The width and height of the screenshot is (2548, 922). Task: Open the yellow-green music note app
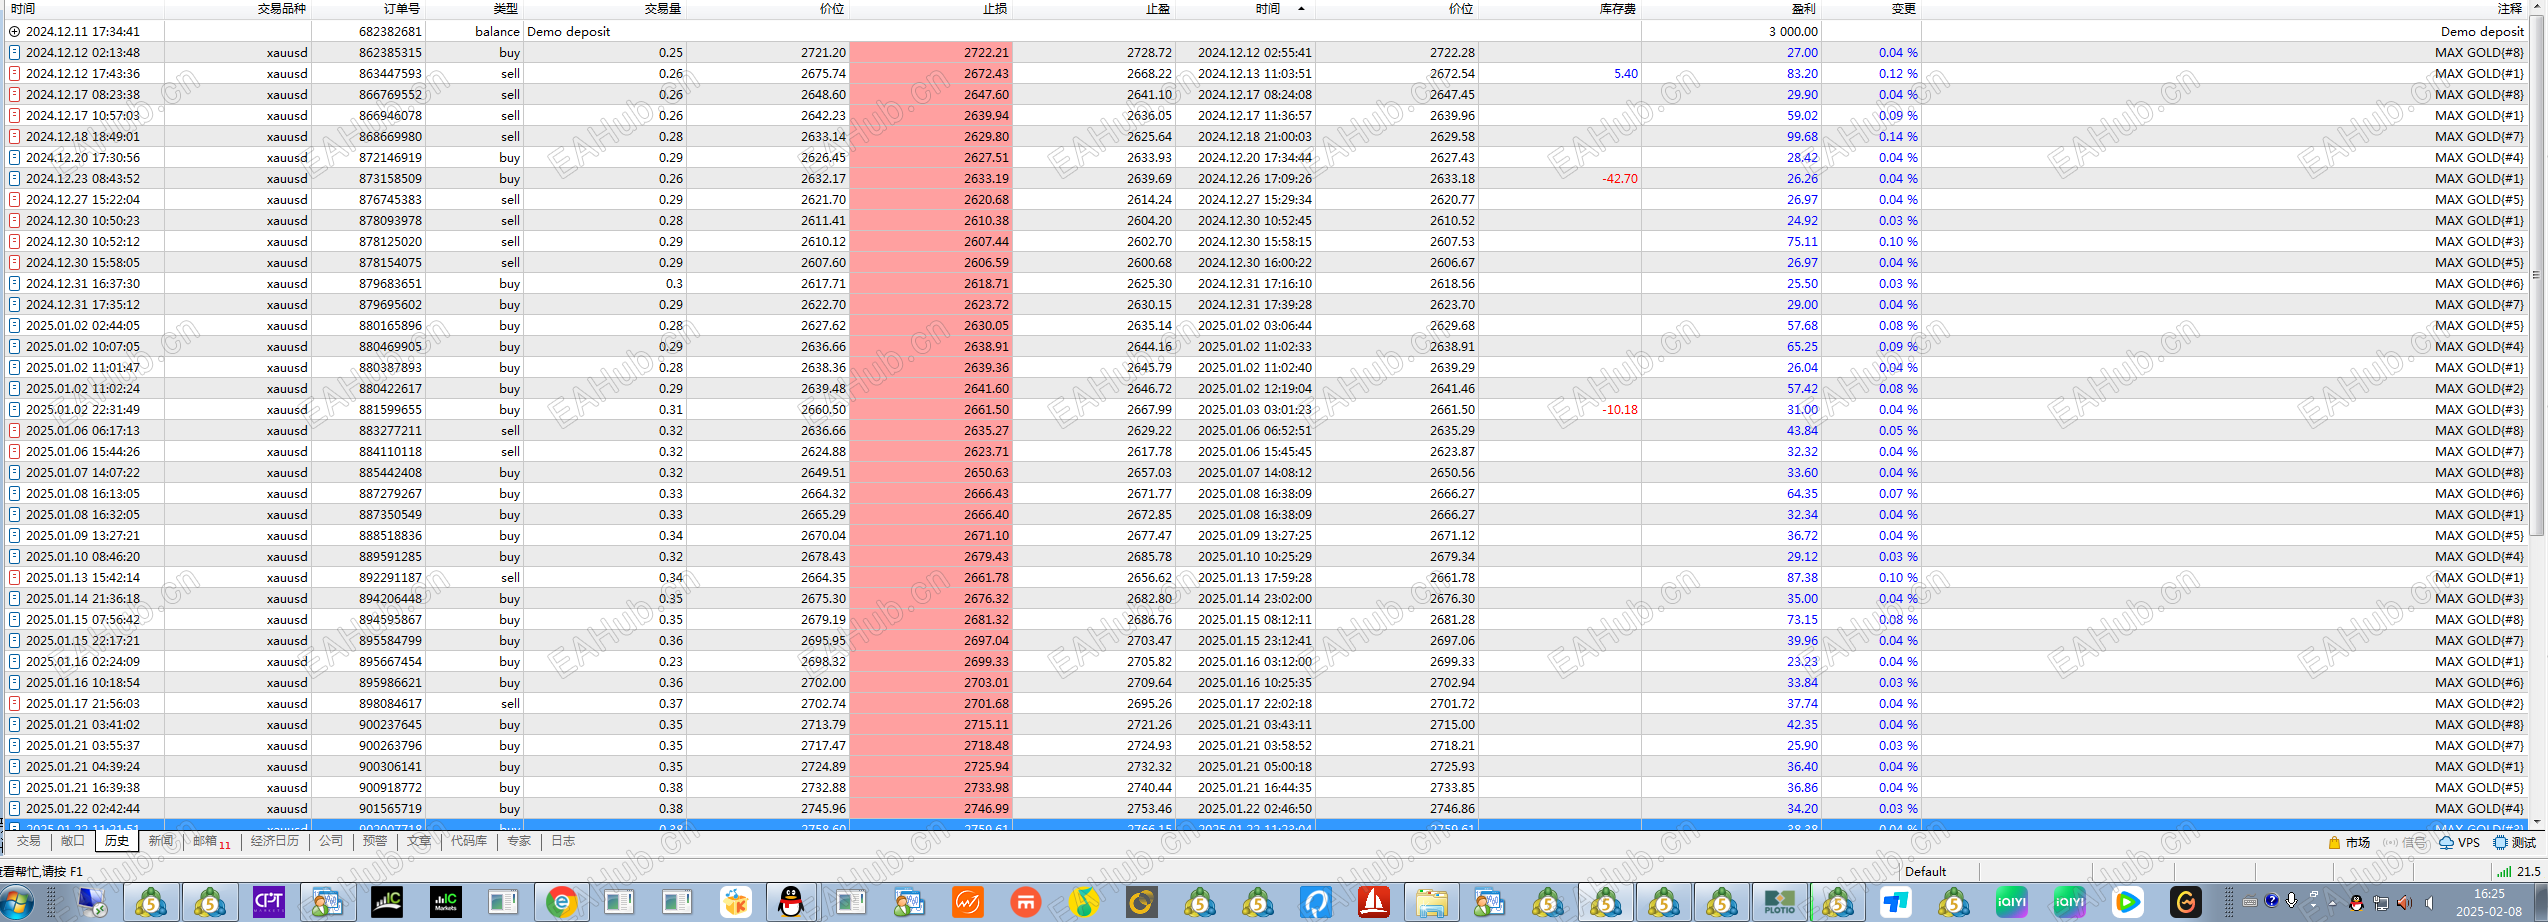(x=1083, y=902)
